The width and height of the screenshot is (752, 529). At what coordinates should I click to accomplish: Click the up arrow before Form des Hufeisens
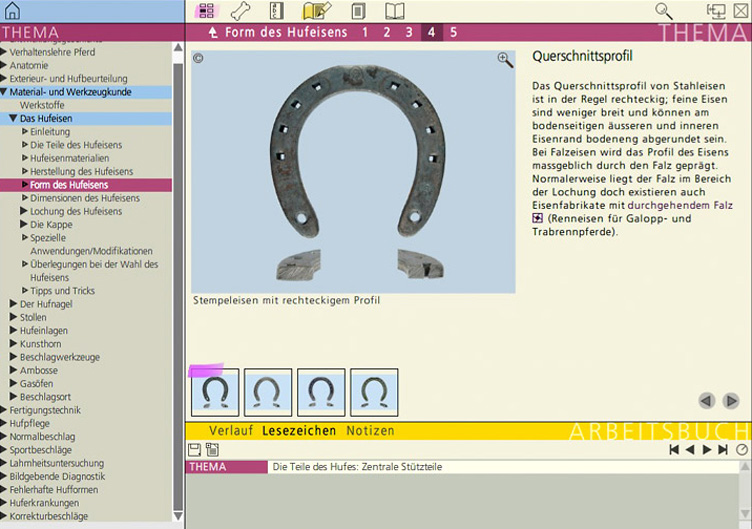point(212,33)
